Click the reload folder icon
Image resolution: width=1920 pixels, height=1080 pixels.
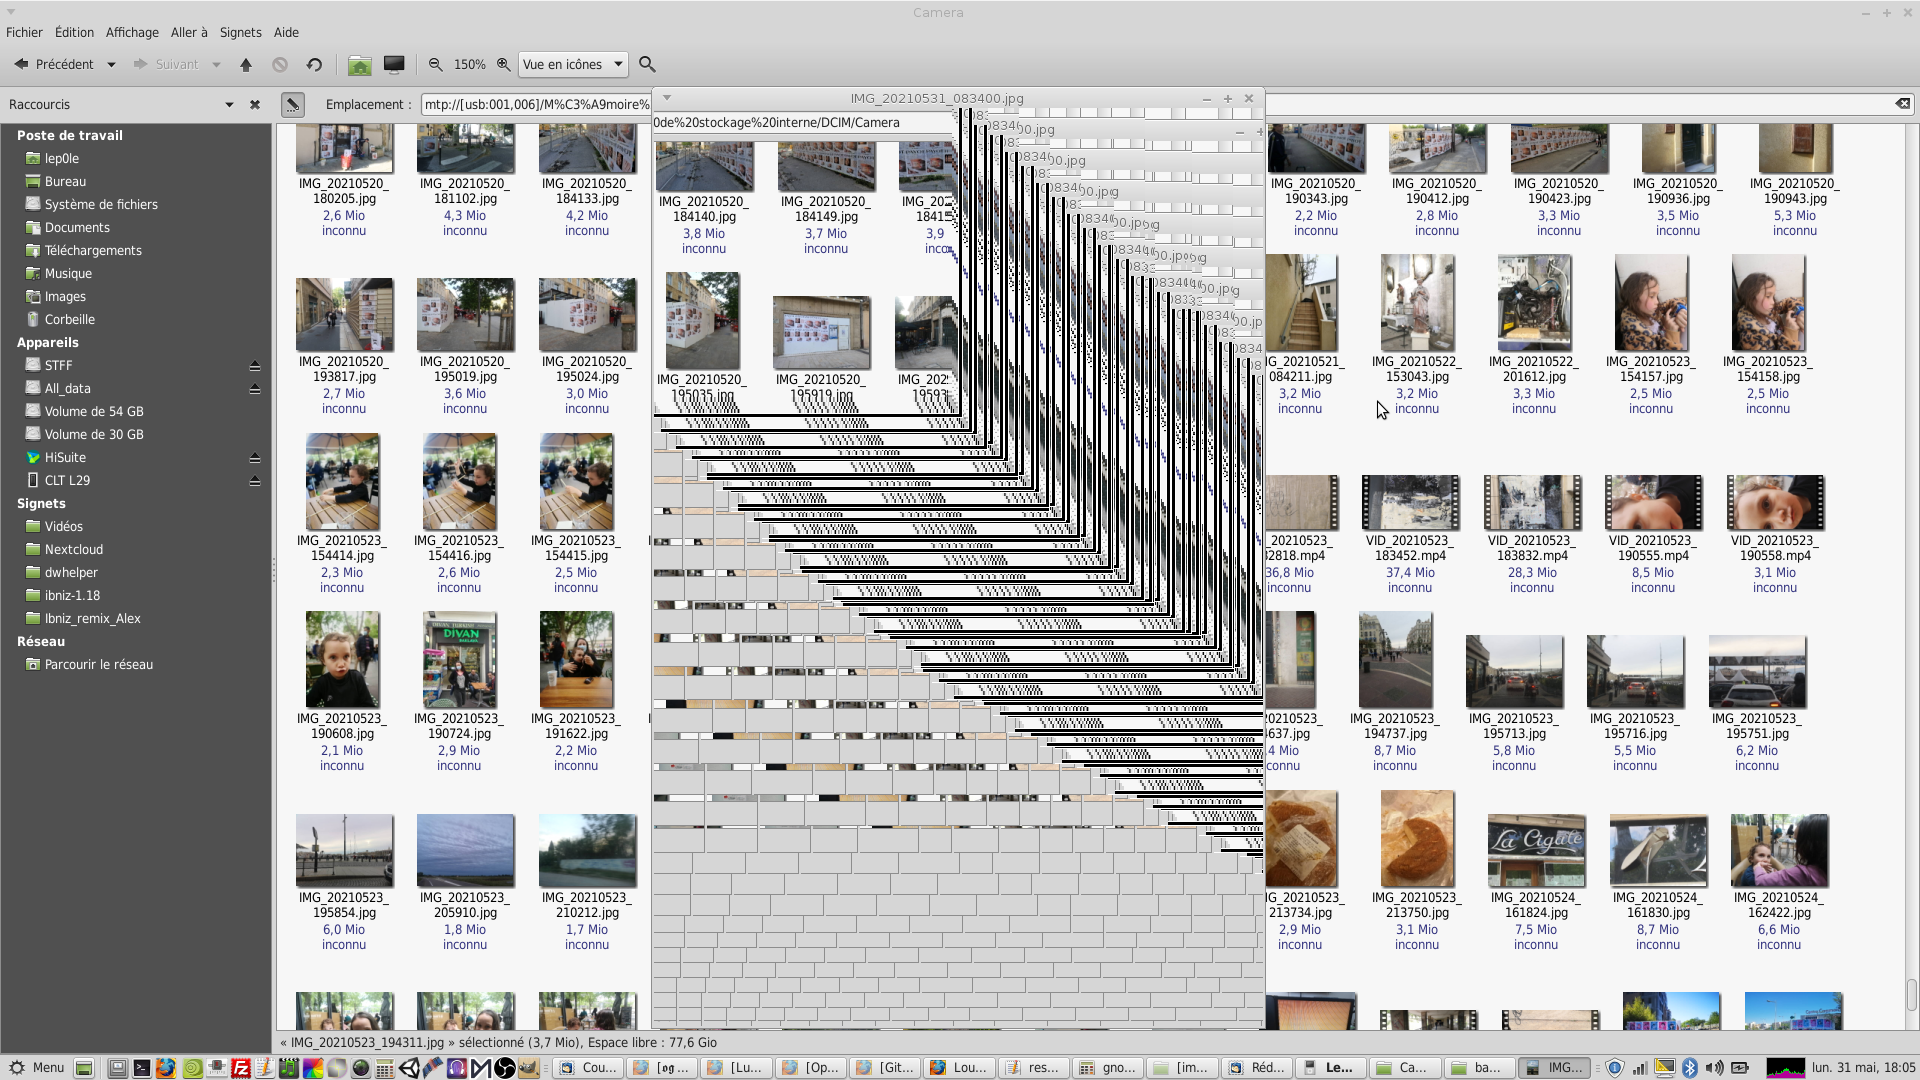pos(314,65)
